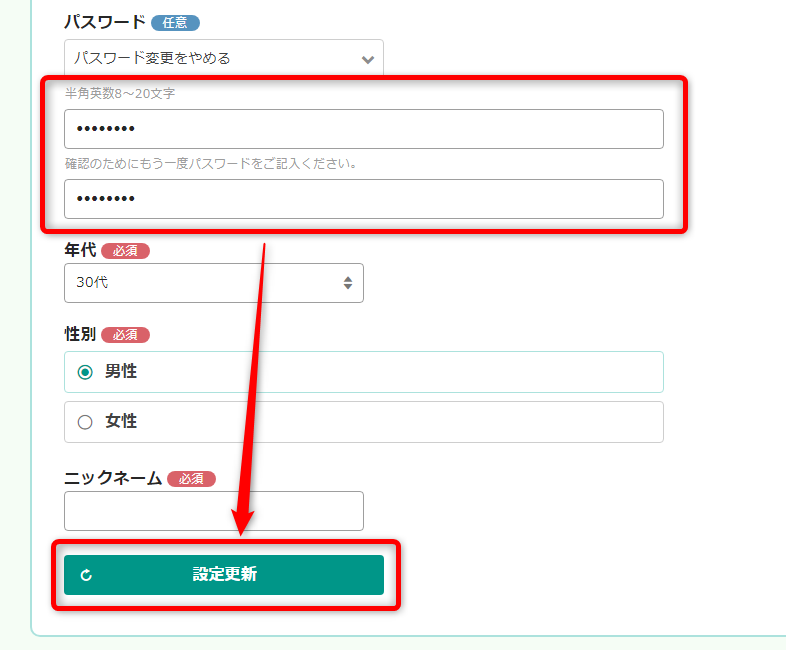Viewport: 786px width, 650px height.
Task: Select the 女性 radio button
Action: tap(85, 422)
